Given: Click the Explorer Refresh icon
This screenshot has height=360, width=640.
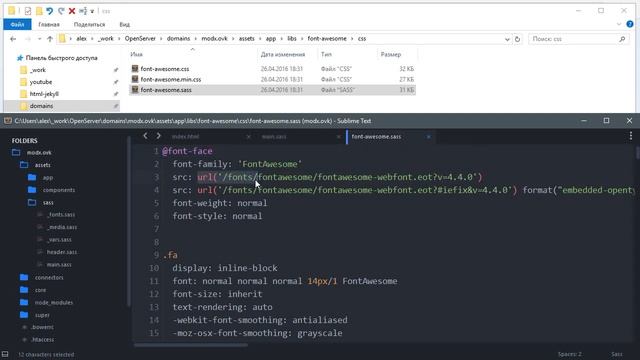Looking at the screenshot, I should 517,39.
